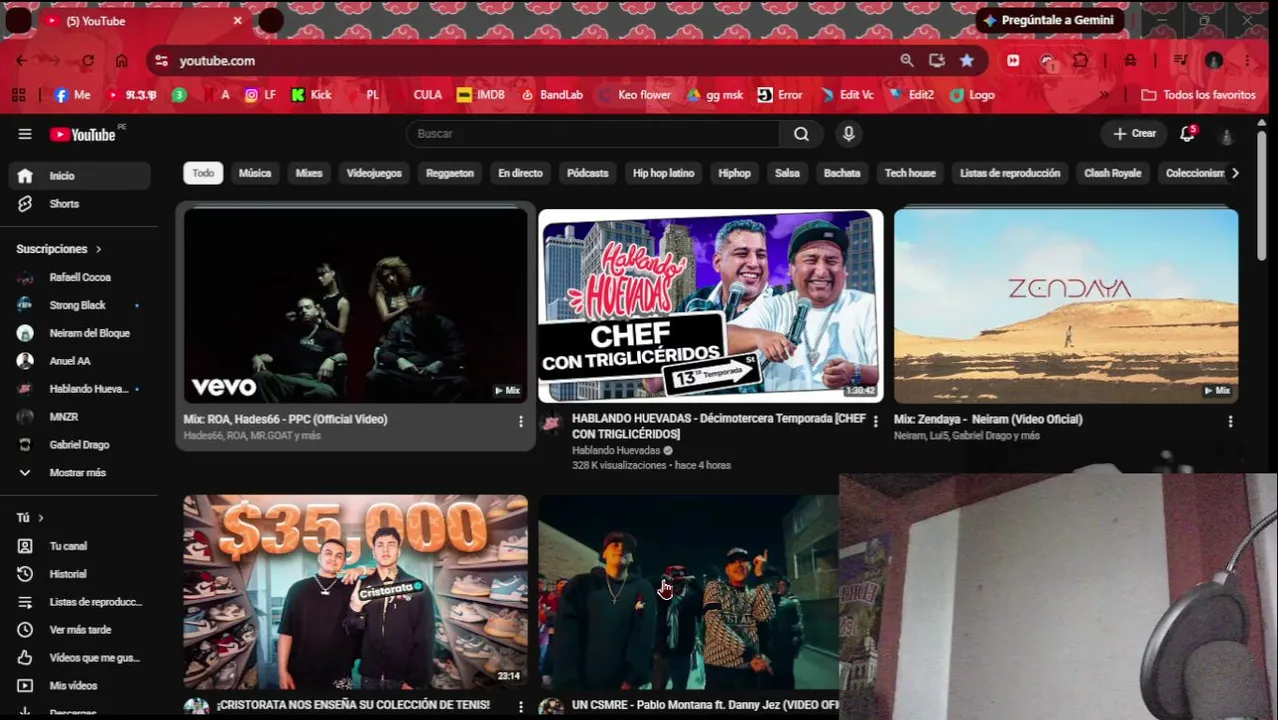This screenshot has height=720, width=1278.
Task: Open options menu for PPC mix
Action: point(520,422)
